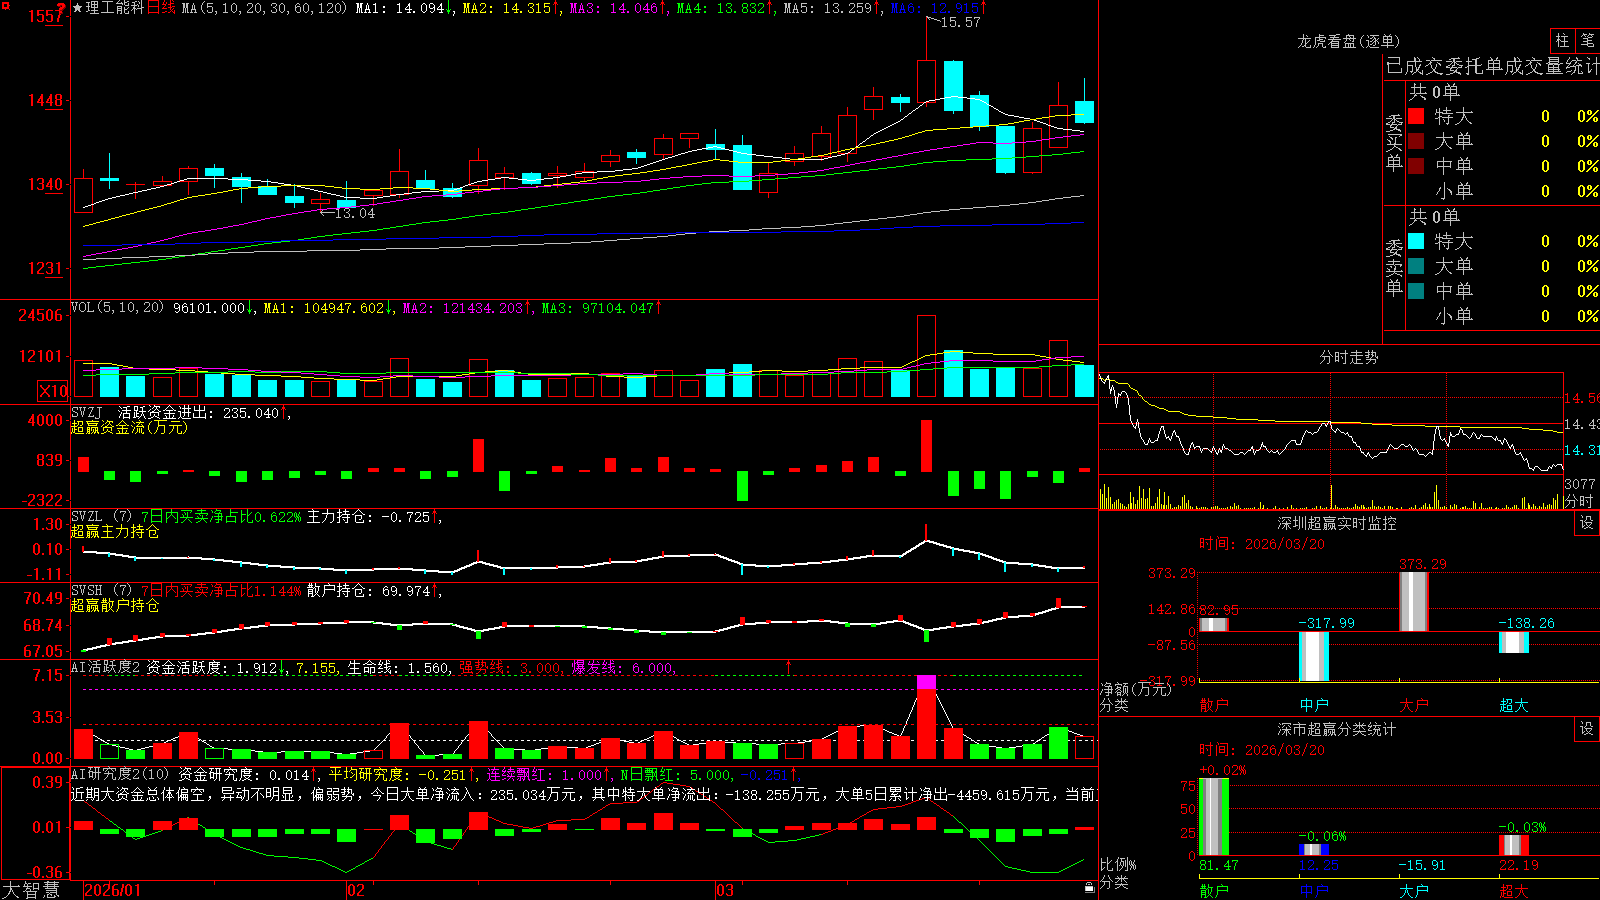Click the 龙虎看盘(逐单) panel title

(x=1348, y=41)
